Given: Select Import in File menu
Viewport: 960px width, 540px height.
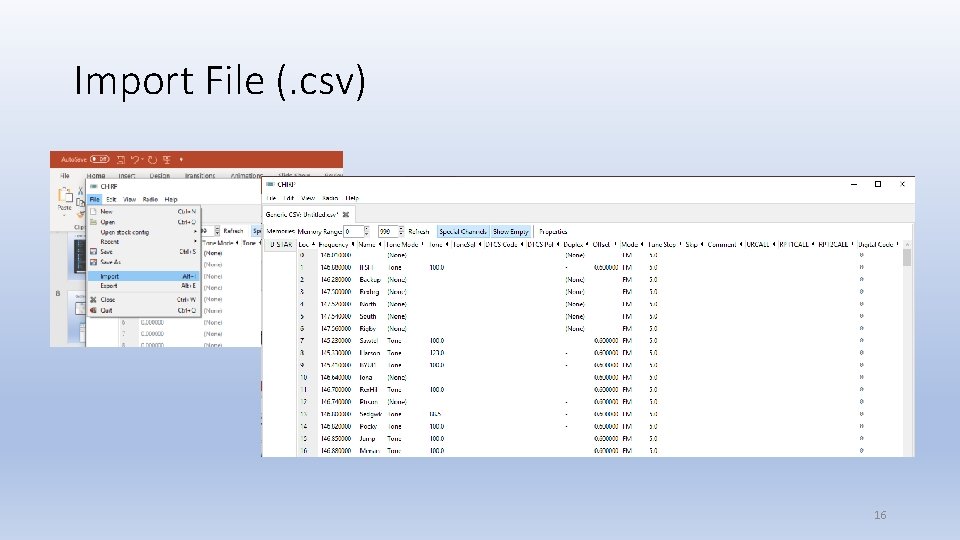Looking at the screenshot, I should click(x=143, y=276).
